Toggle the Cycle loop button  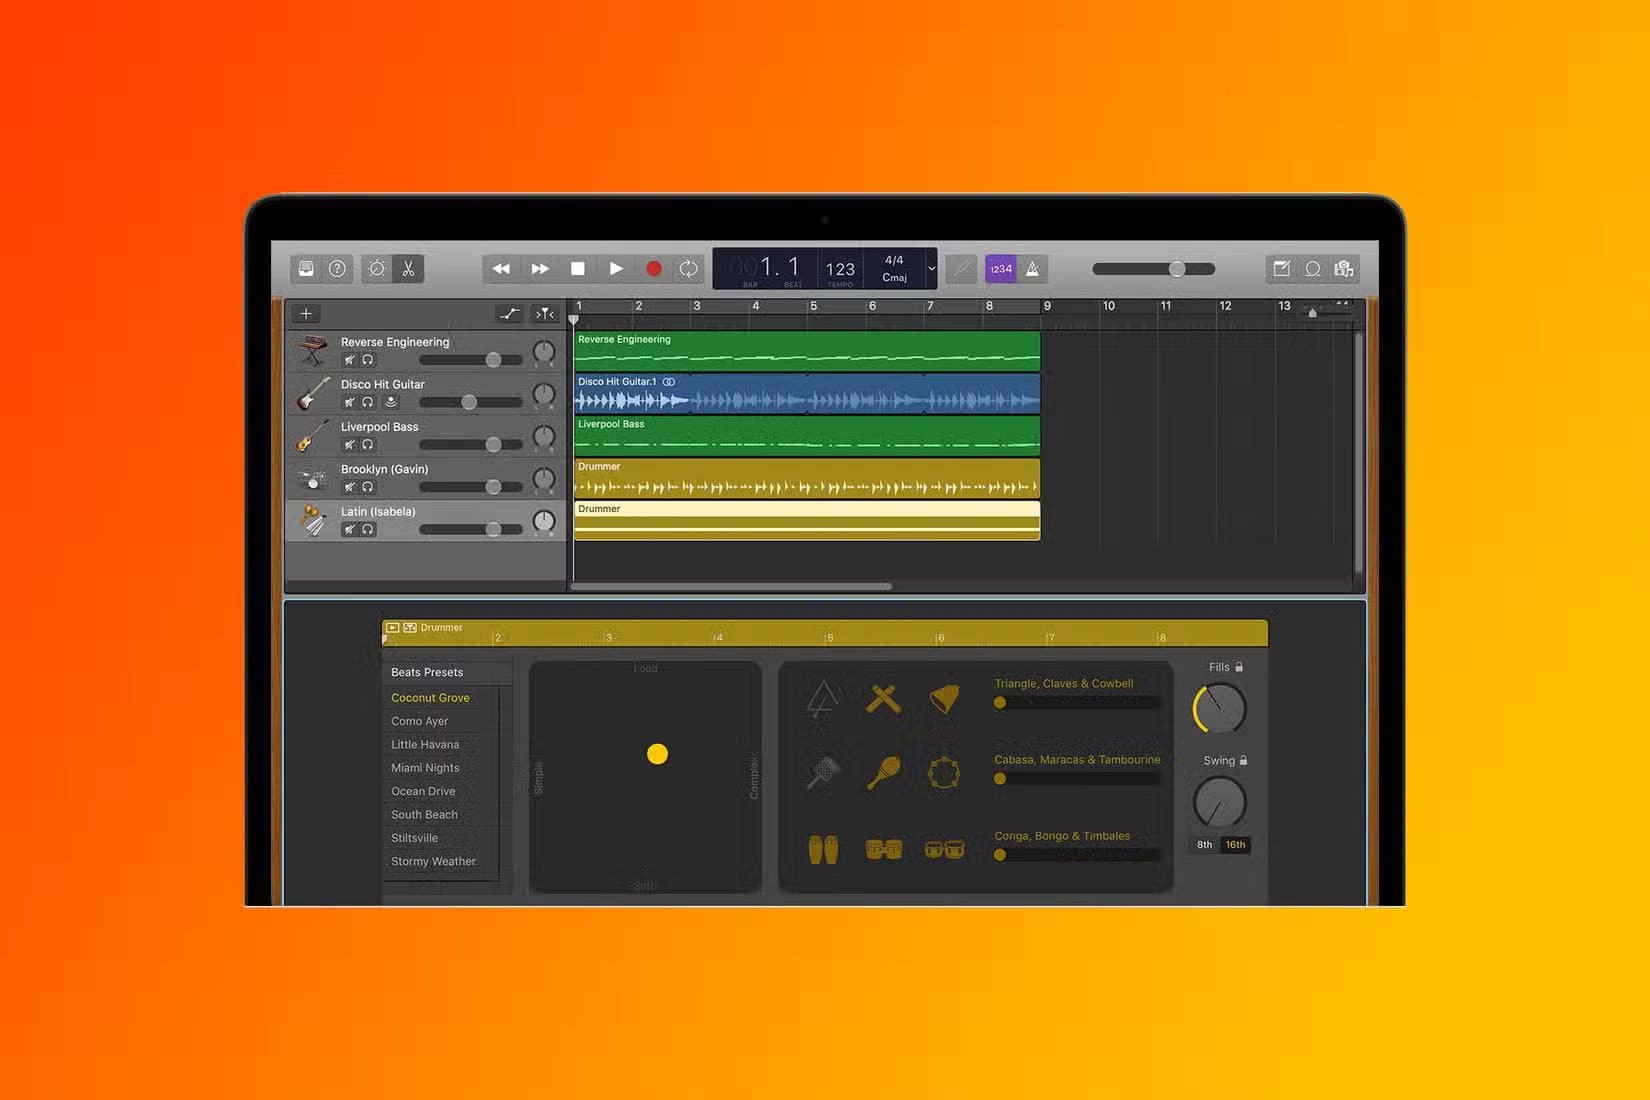(688, 269)
